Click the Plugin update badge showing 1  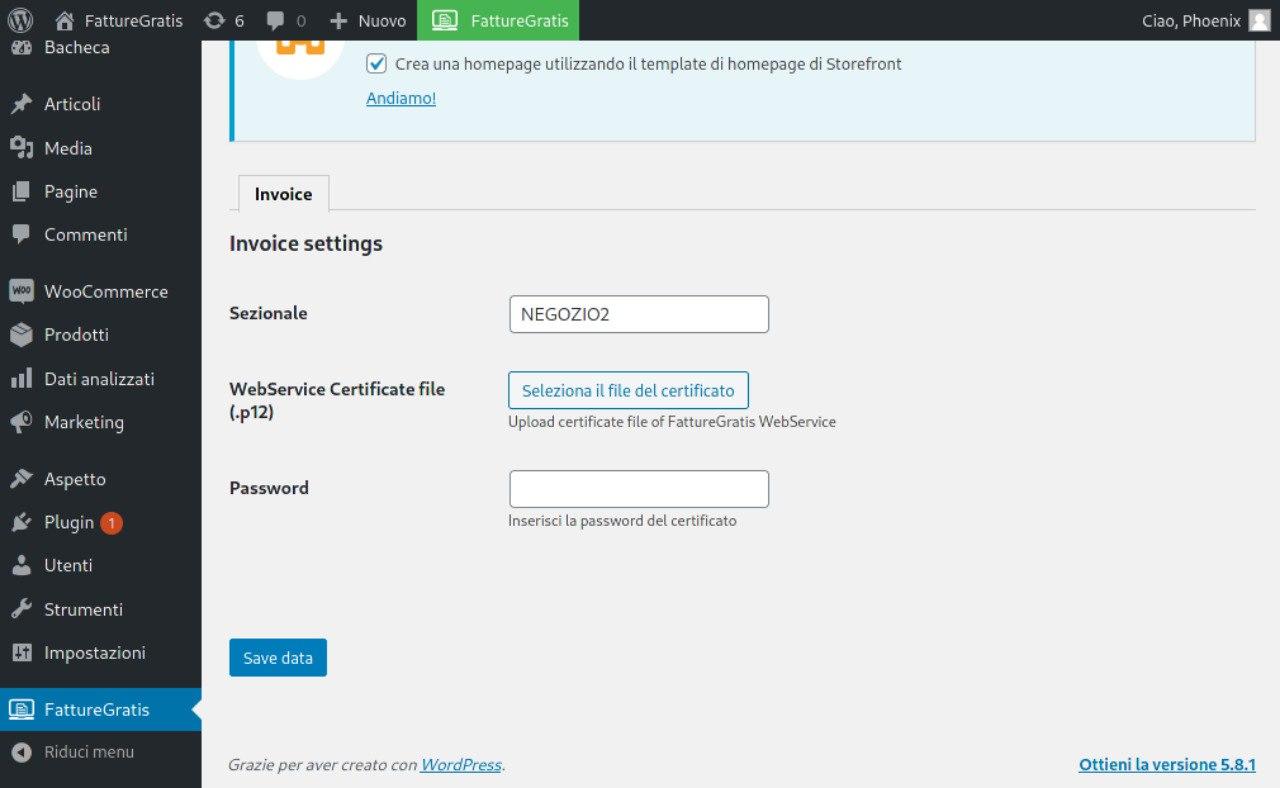[111, 522]
